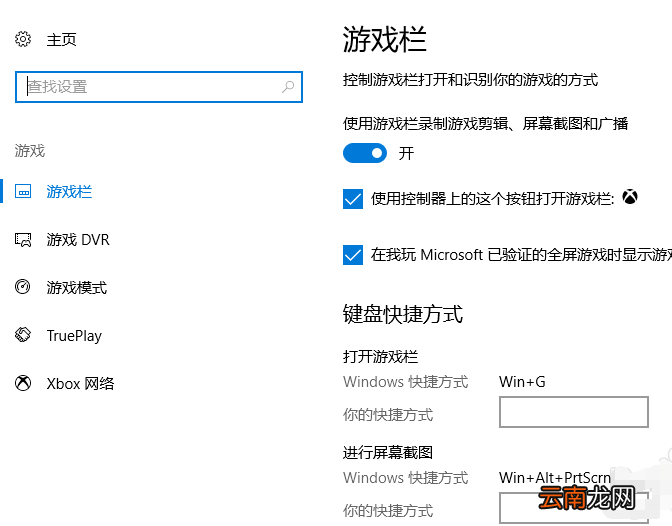Image resolution: width=672 pixels, height=526 pixels.
Task: Click custom shortcut field for 进行屏幕截图
Action: coord(574,508)
